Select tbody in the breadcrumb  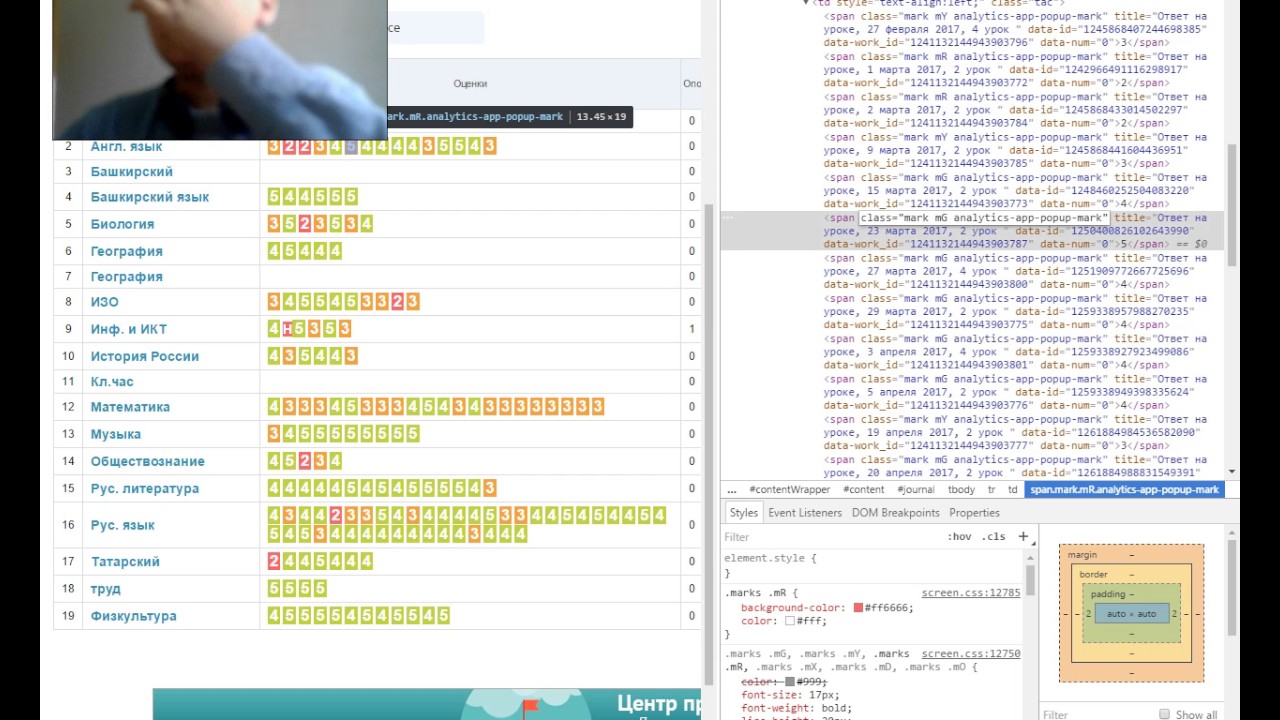coord(961,490)
